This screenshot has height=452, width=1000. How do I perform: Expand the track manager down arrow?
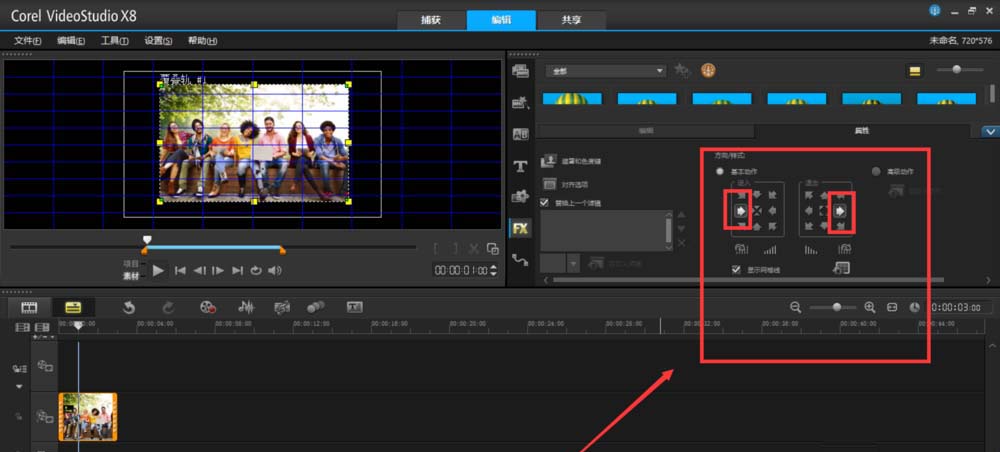(x=17, y=385)
